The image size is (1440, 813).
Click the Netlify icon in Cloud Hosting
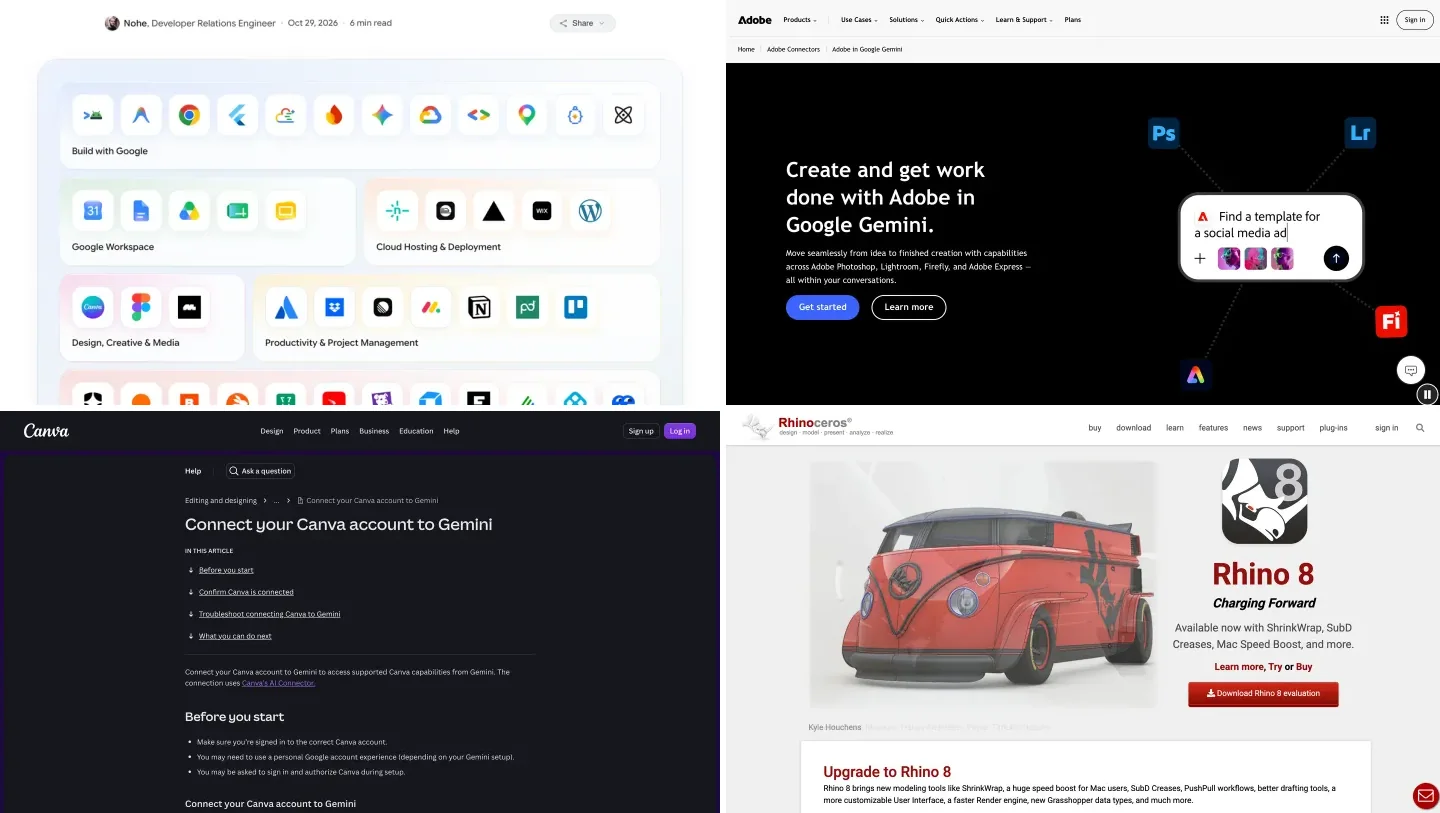coord(397,211)
